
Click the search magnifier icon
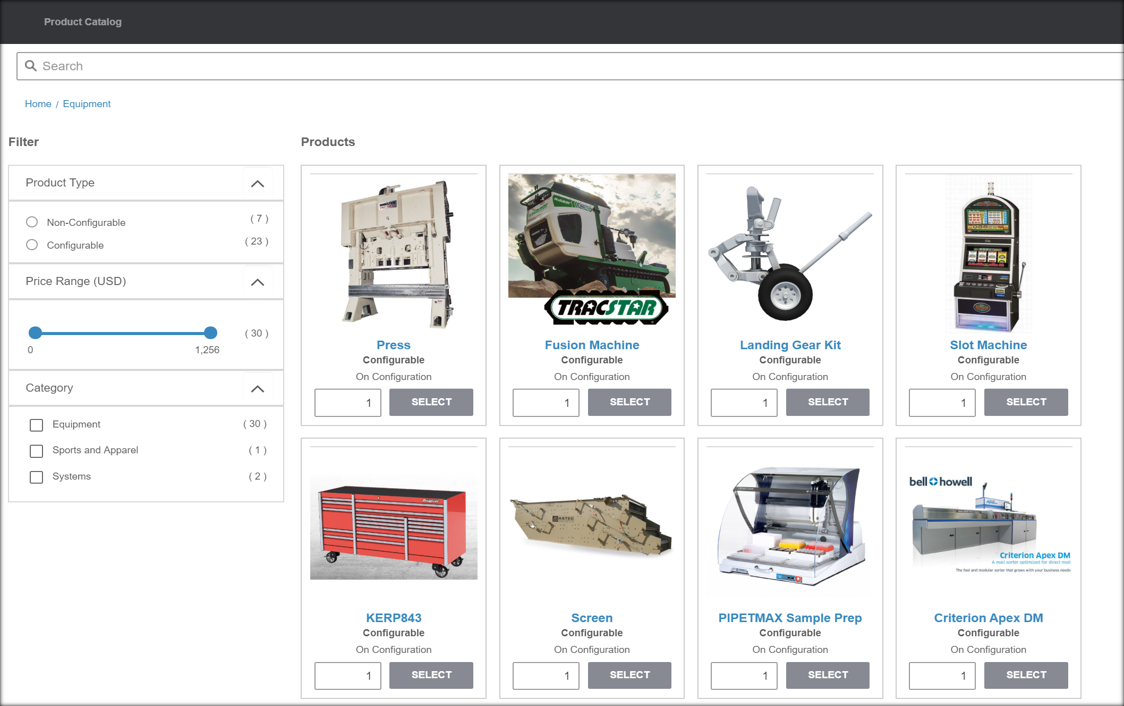point(31,66)
